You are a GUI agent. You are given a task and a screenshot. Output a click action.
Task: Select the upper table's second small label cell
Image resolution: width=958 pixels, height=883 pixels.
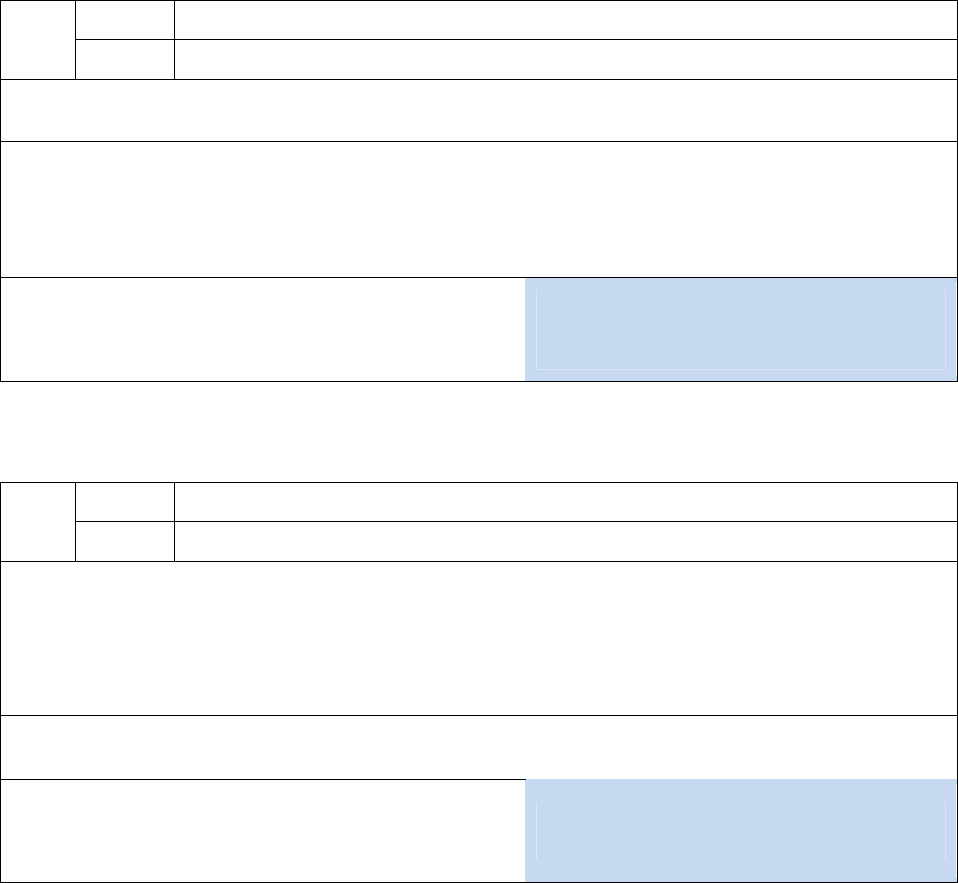pos(125,60)
